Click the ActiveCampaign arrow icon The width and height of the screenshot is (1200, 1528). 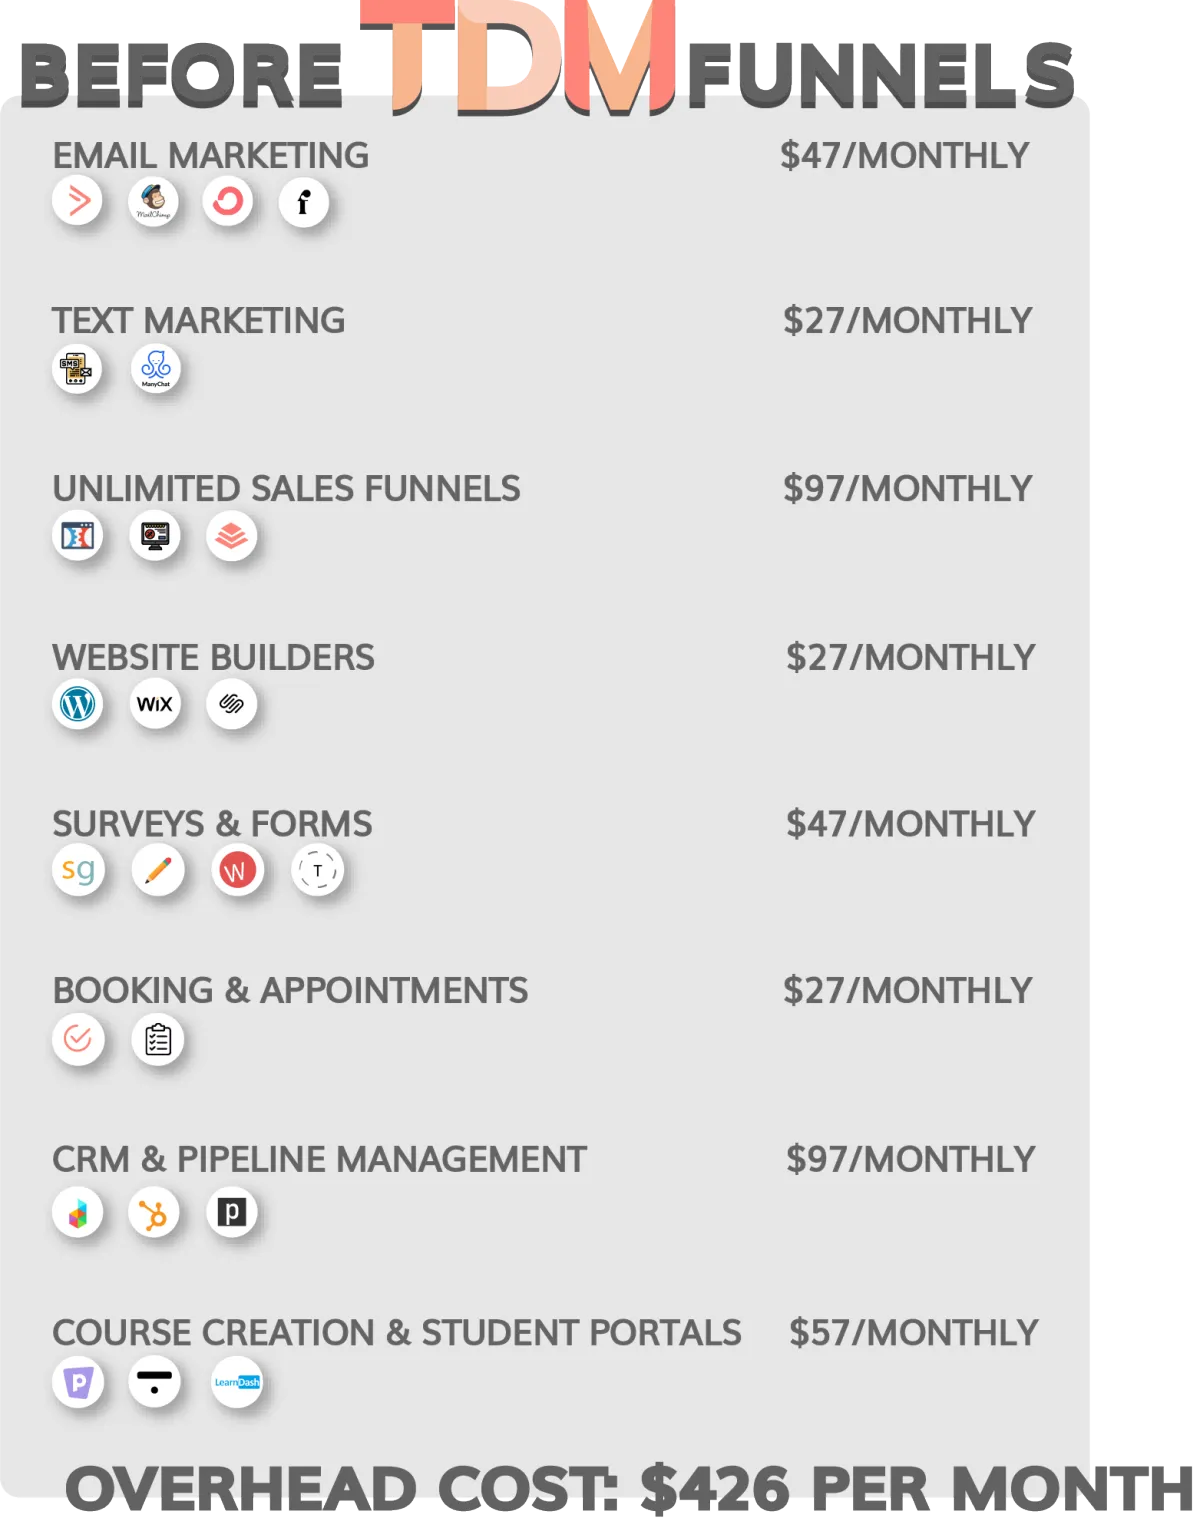pyautogui.click(x=78, y=200)
